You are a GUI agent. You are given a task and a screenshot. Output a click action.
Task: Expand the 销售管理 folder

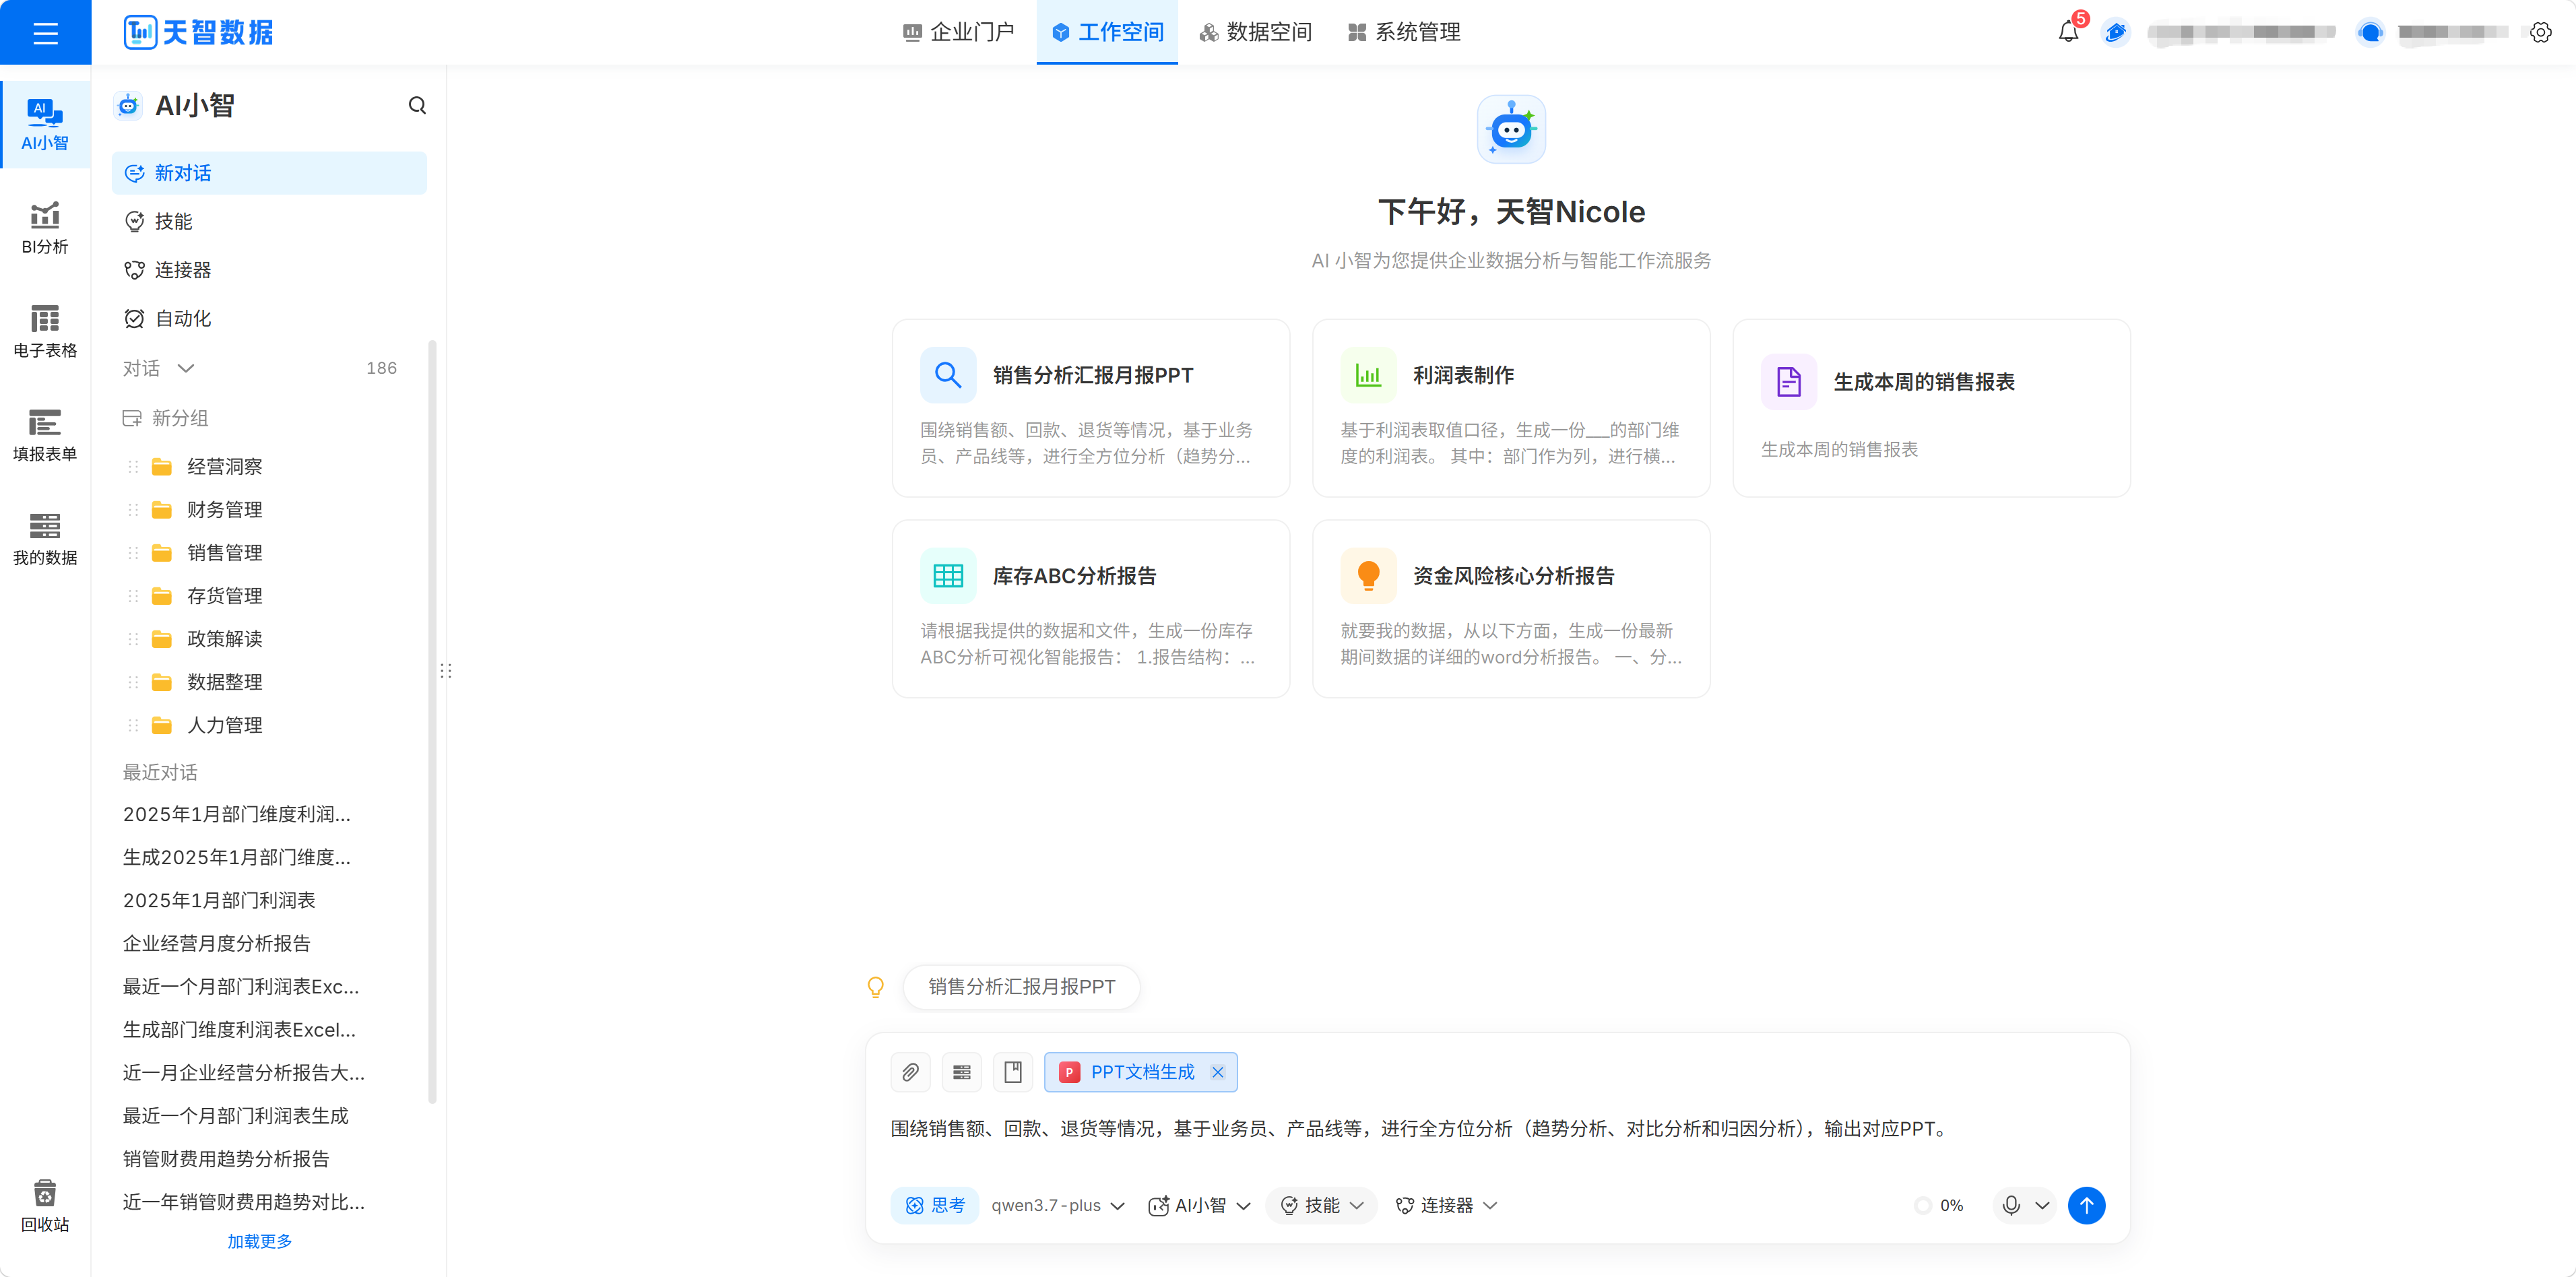(225, 552)
